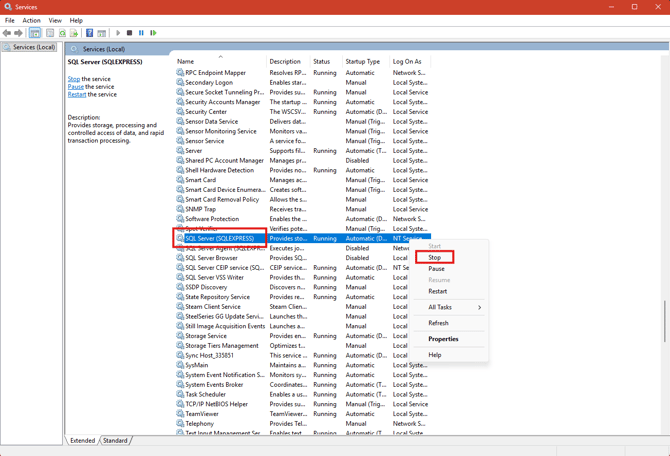
Task: Click the Show/Hide Console Tree toolbar icon
Action: (x=35, y=33)
